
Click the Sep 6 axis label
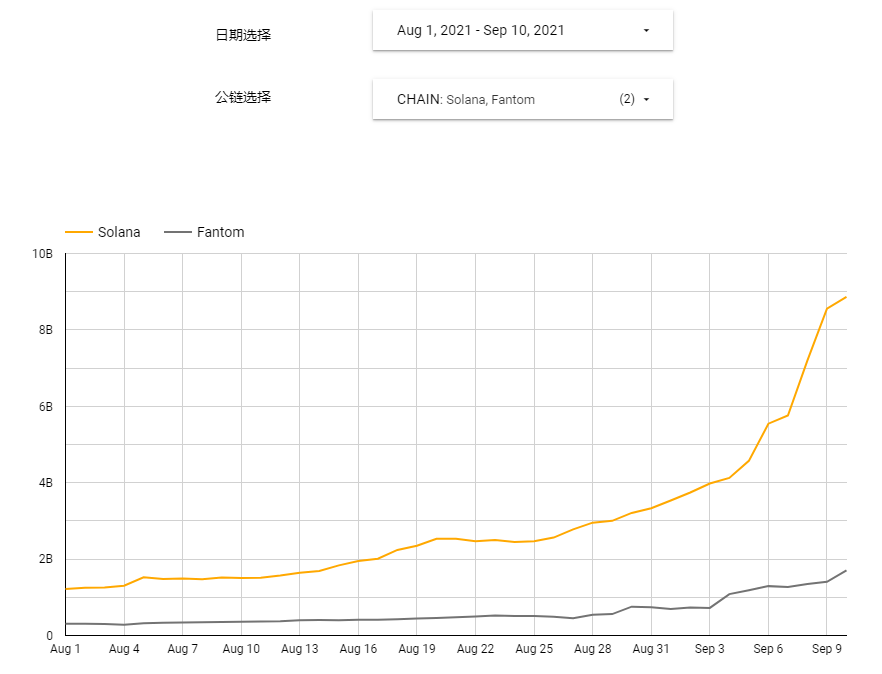tap(768, 648)
